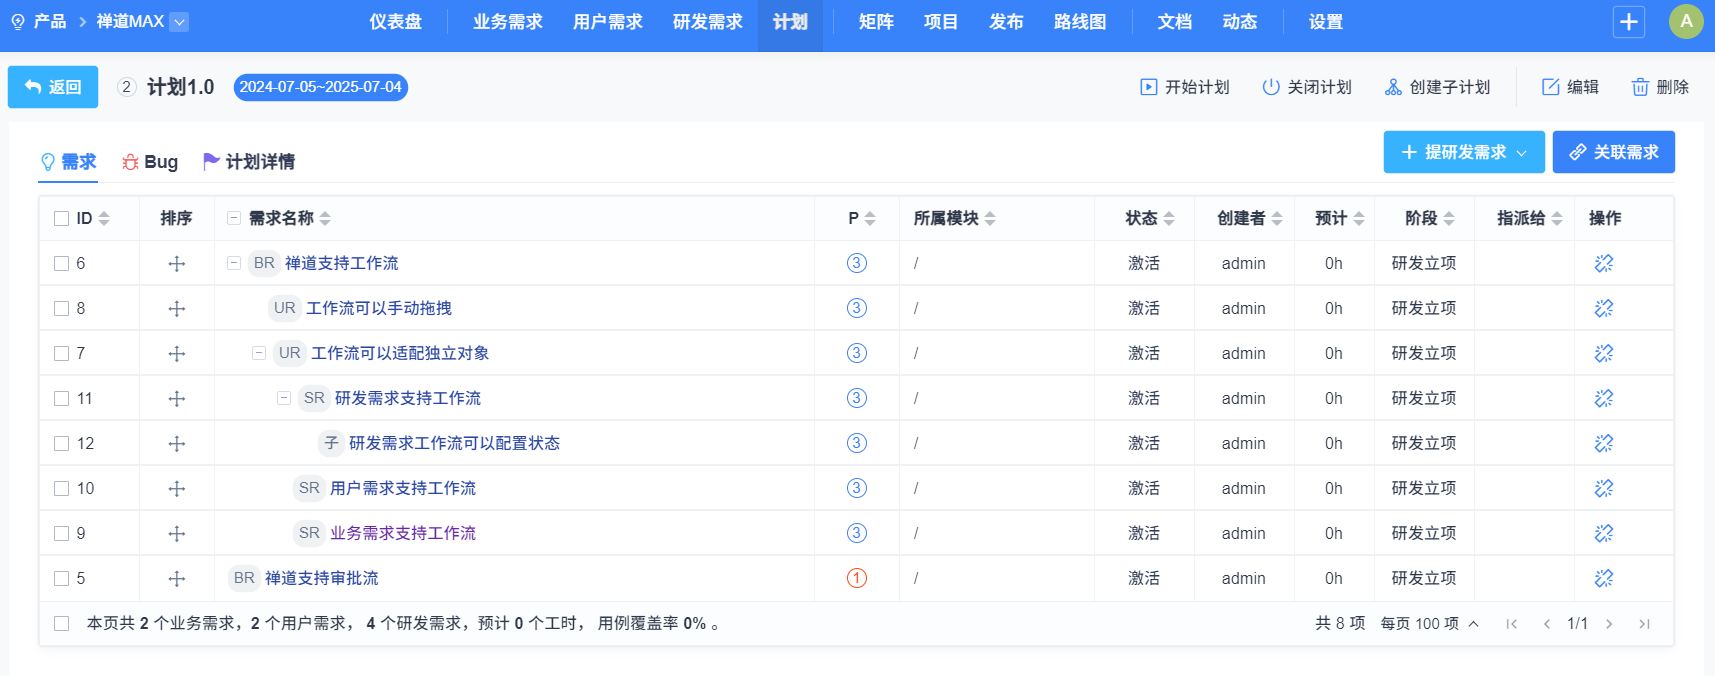
Task: Collapse the 禅道支持工作流 tree row
Action: [234, 263]
